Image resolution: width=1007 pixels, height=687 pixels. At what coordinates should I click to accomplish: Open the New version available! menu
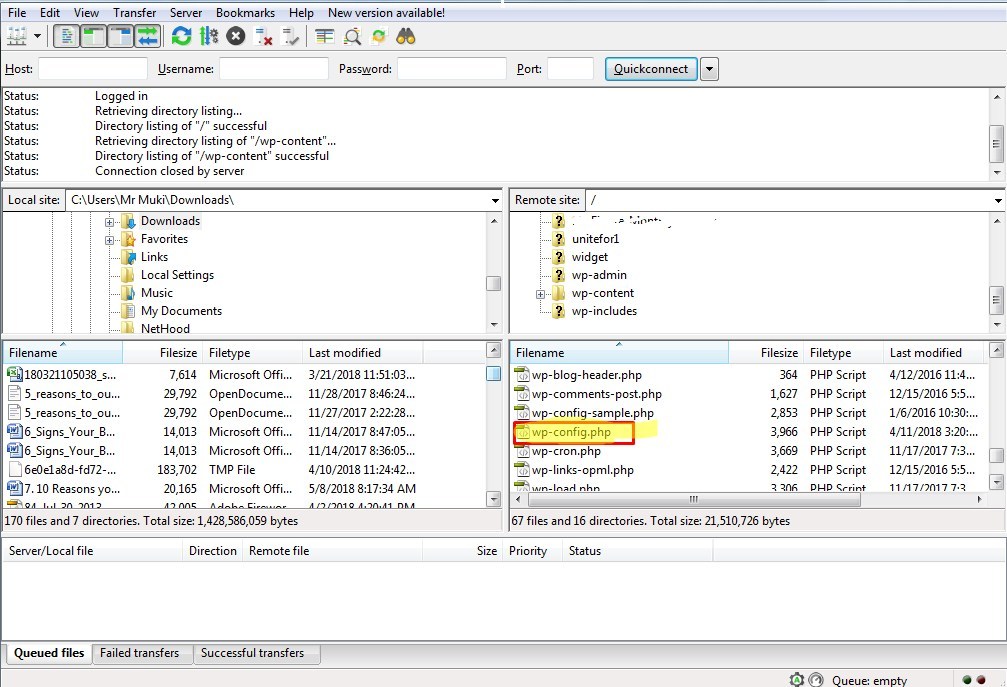(x=386, y=12)
